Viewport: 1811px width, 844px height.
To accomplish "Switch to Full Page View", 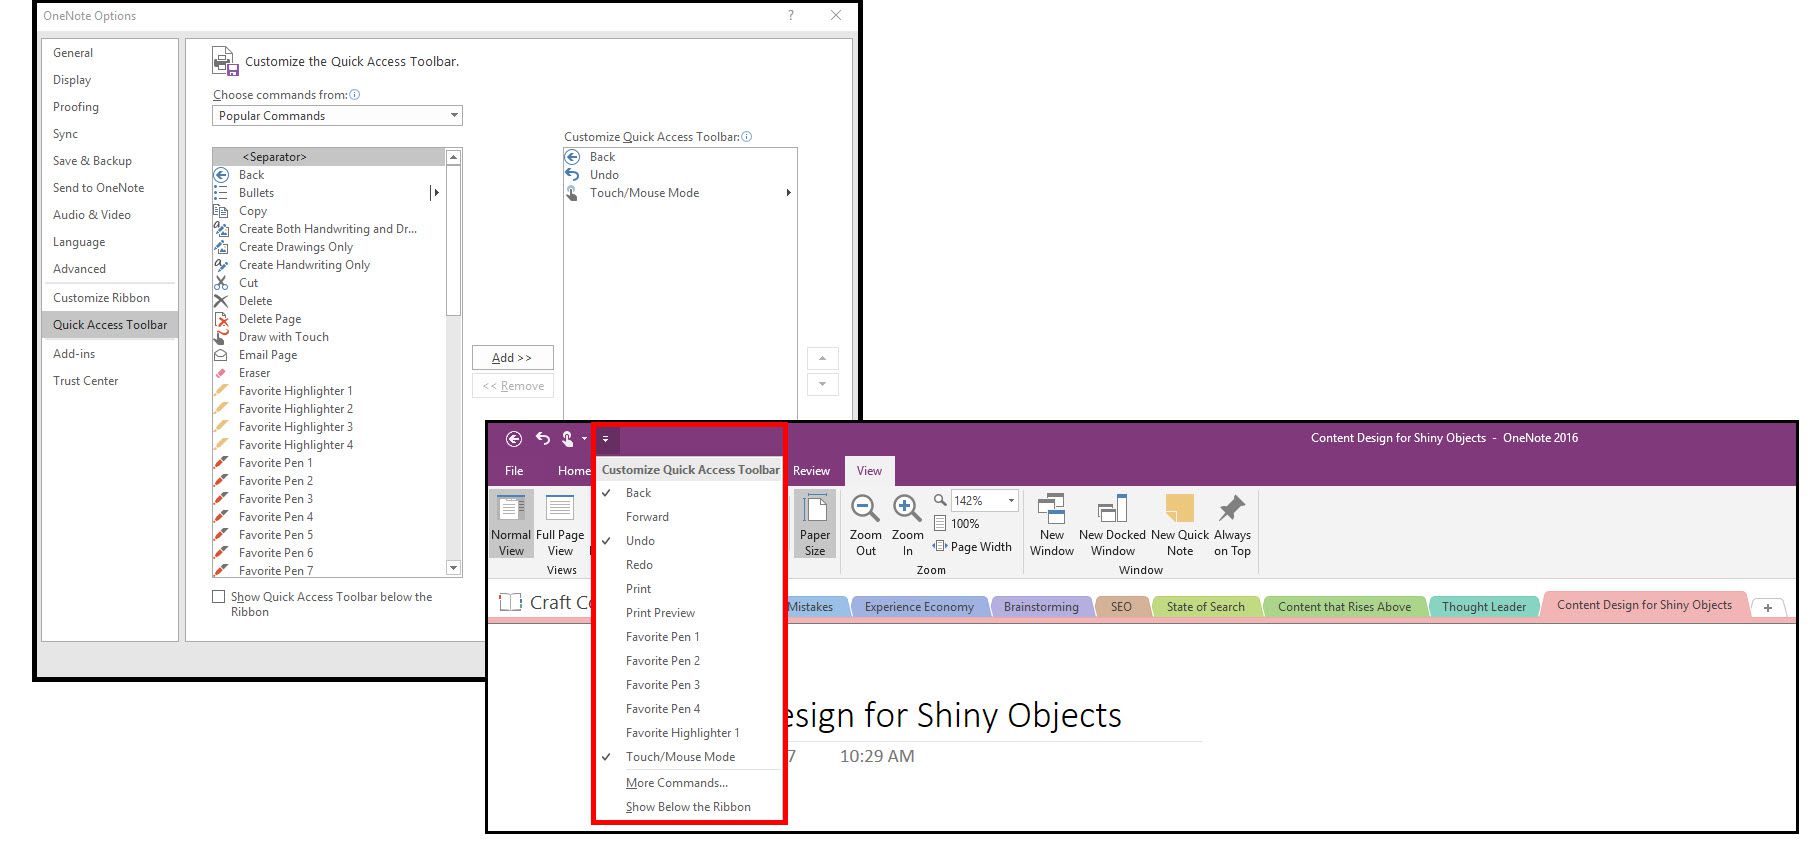I will tap(560, 526).
